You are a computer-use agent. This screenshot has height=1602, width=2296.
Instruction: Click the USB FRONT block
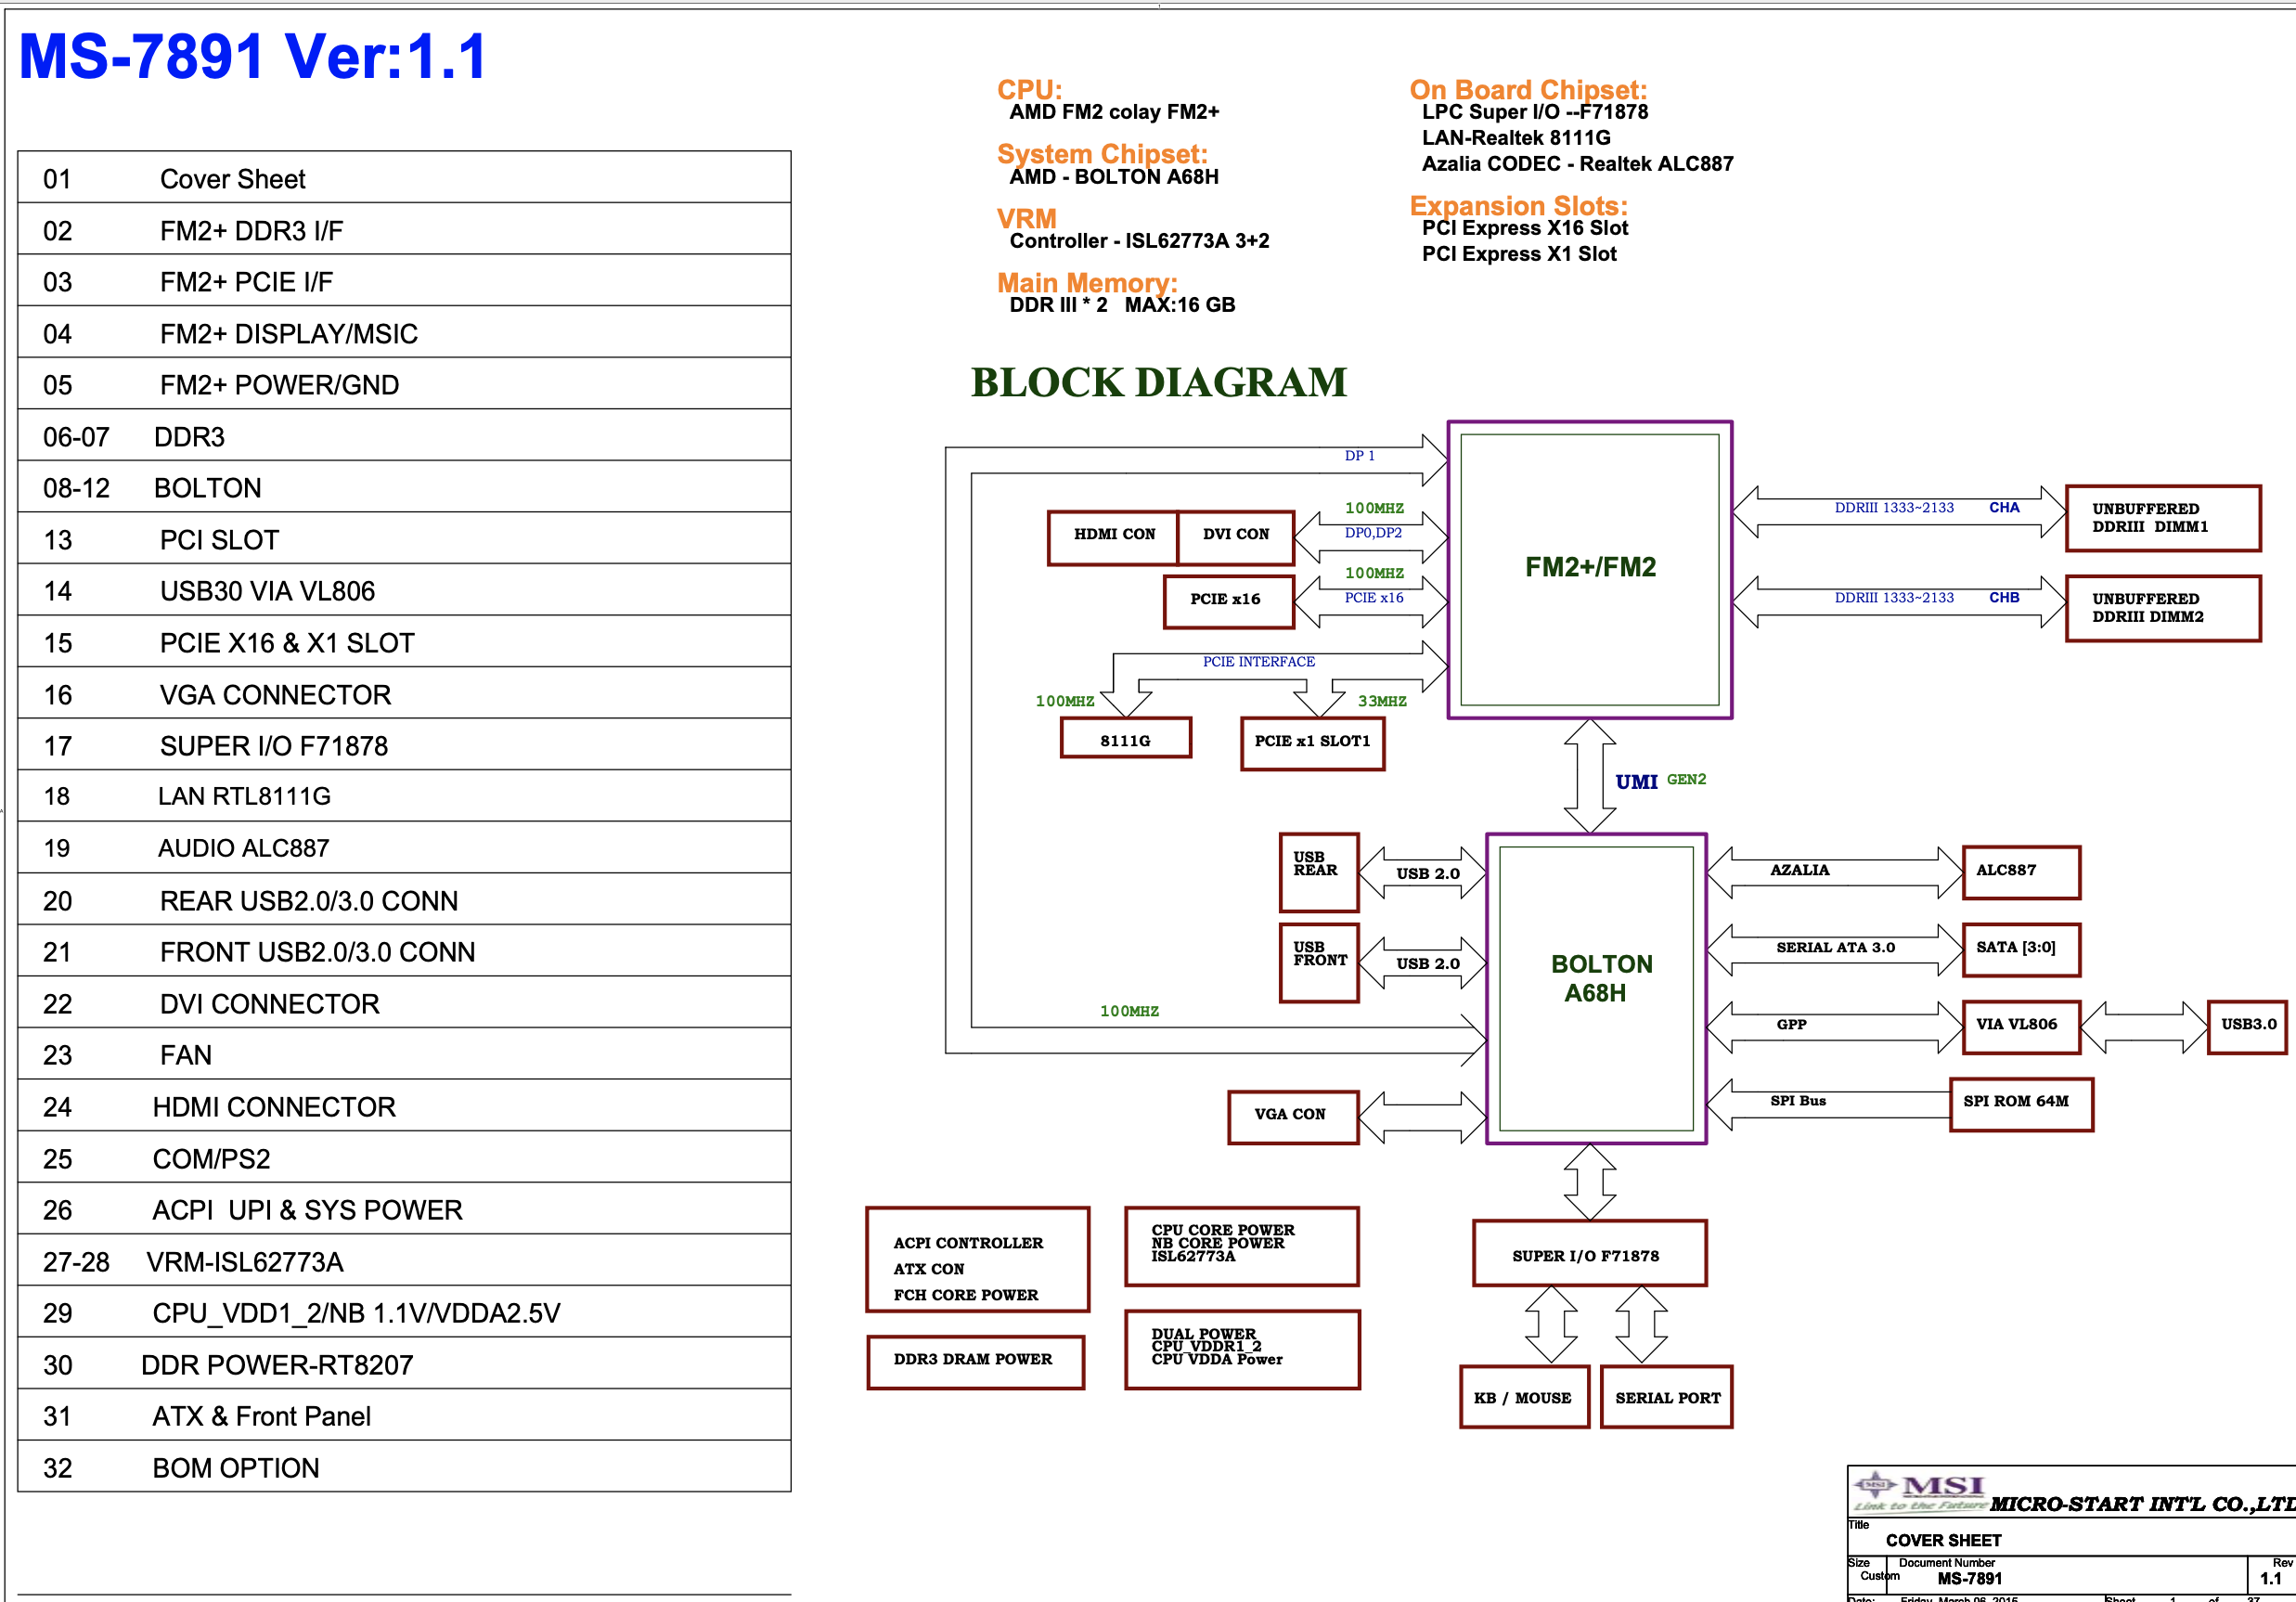coord(1319,962)
